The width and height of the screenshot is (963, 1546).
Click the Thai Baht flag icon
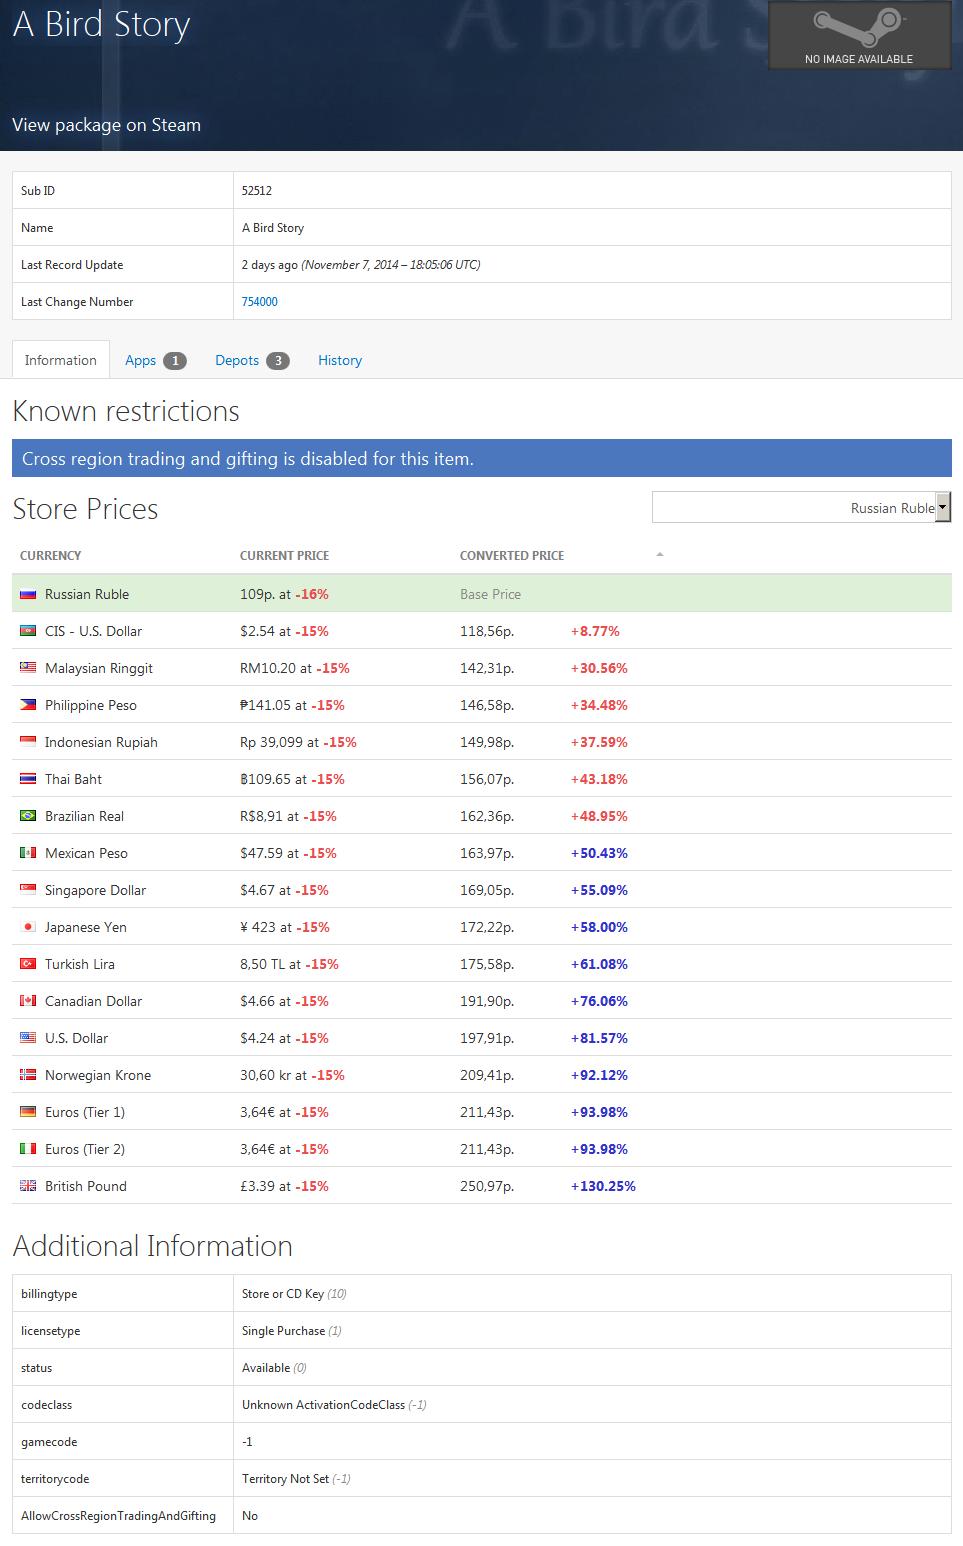[x=28, y=779]
